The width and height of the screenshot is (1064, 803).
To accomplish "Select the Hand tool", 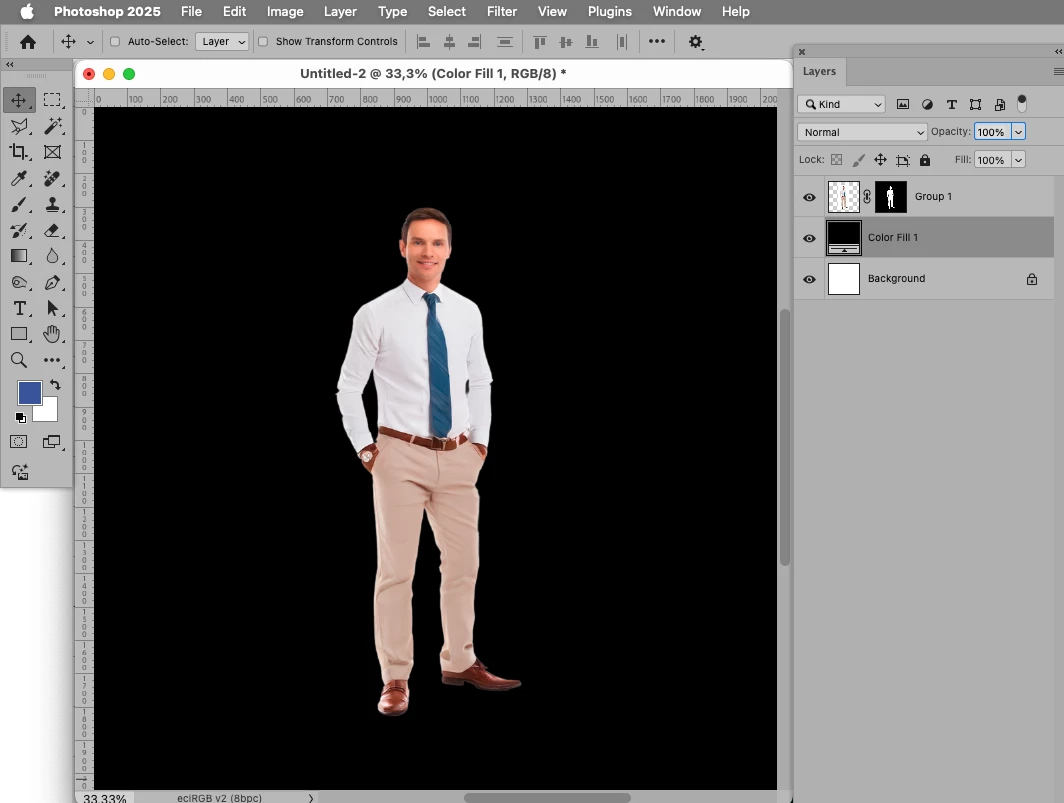I will 52,334.
